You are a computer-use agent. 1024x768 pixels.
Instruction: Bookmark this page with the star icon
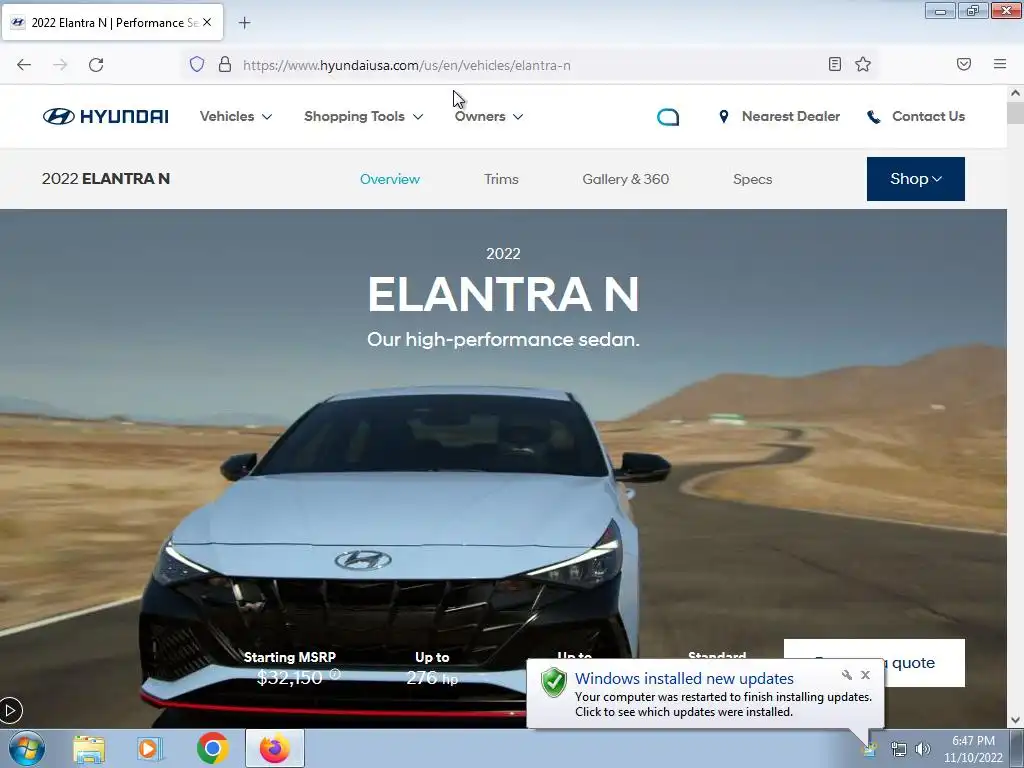[863, 64]
